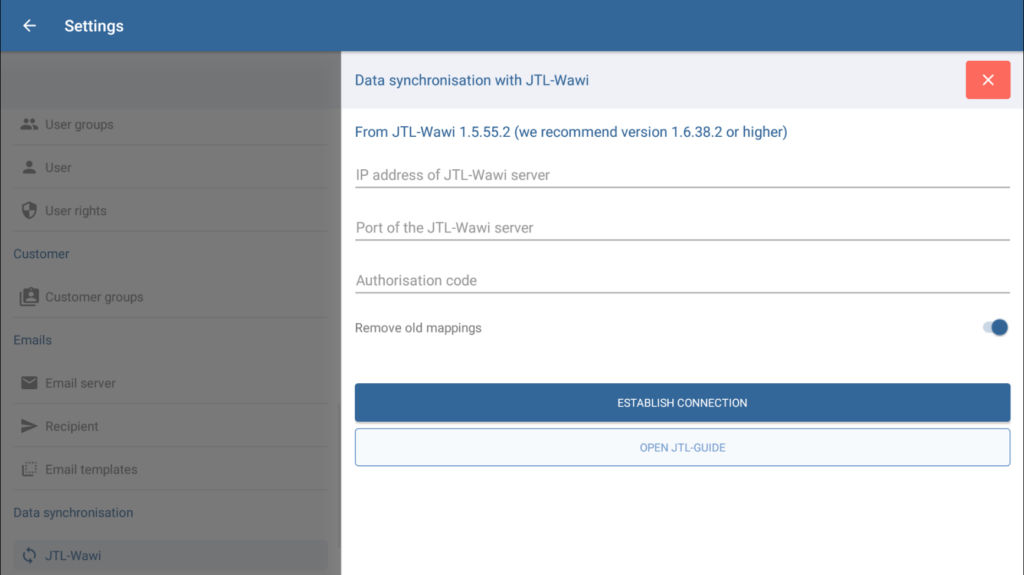Screen dimensions: 1024x575
Task: Focus the IP address of JTL-Wawi server field
Action: [x=682, y=175]
